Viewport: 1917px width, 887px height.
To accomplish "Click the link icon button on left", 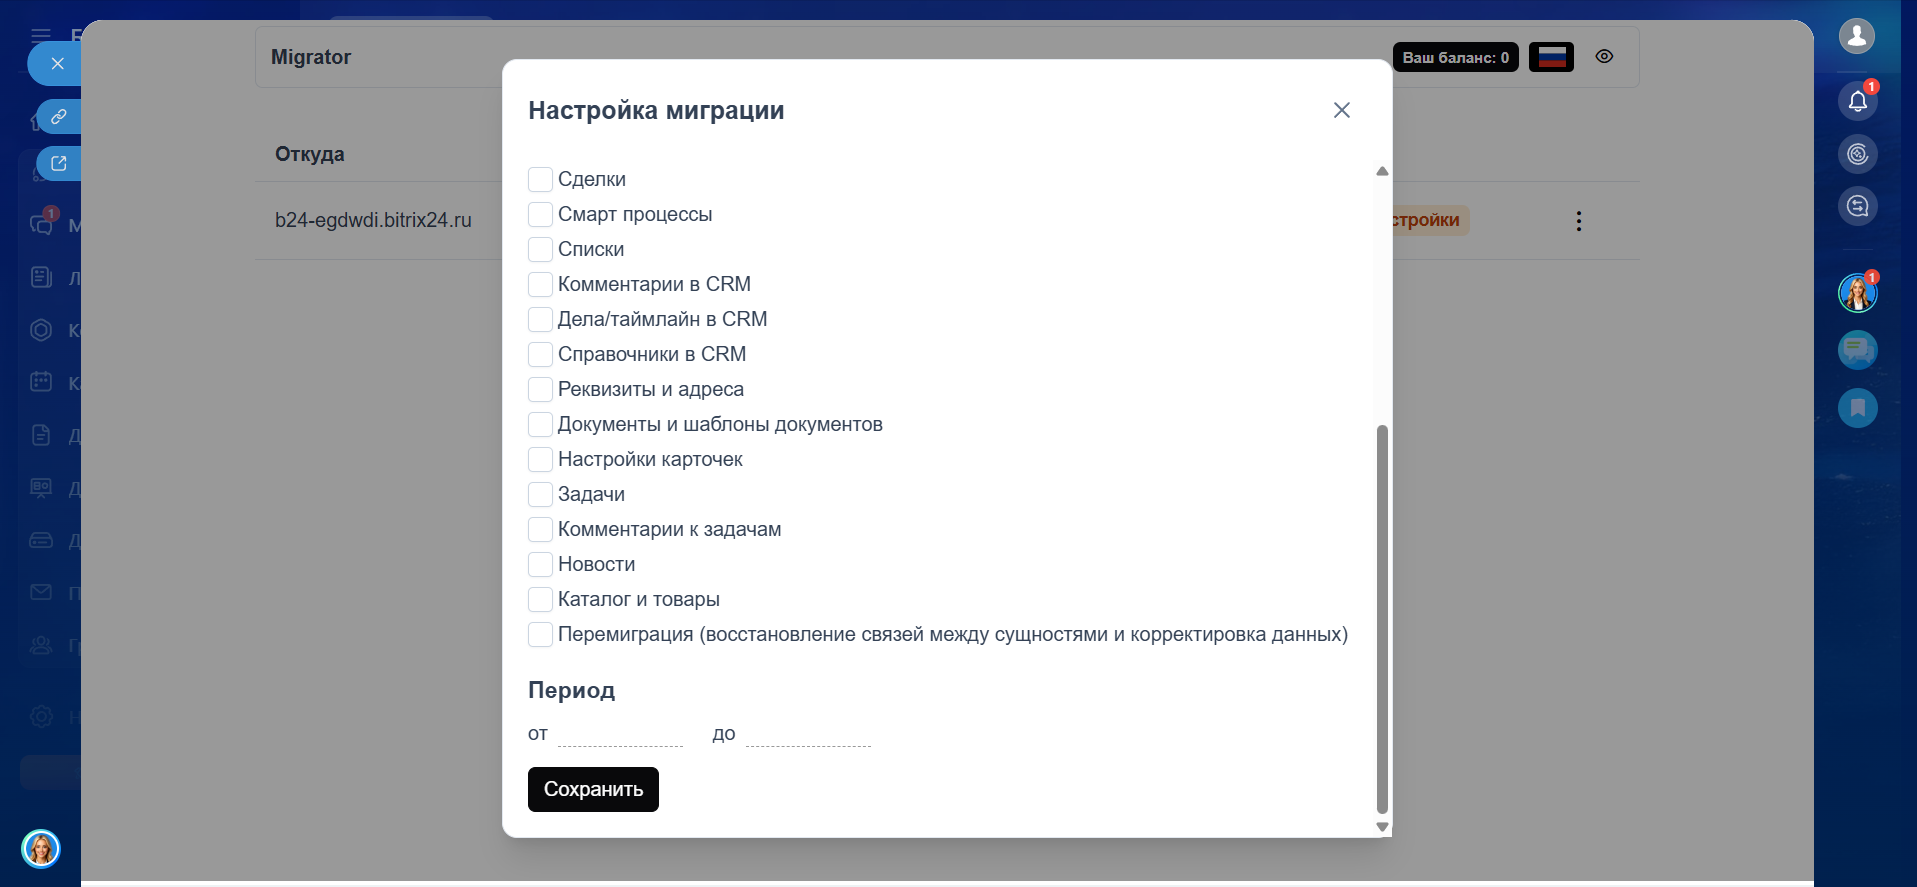I will coord(59,117).
